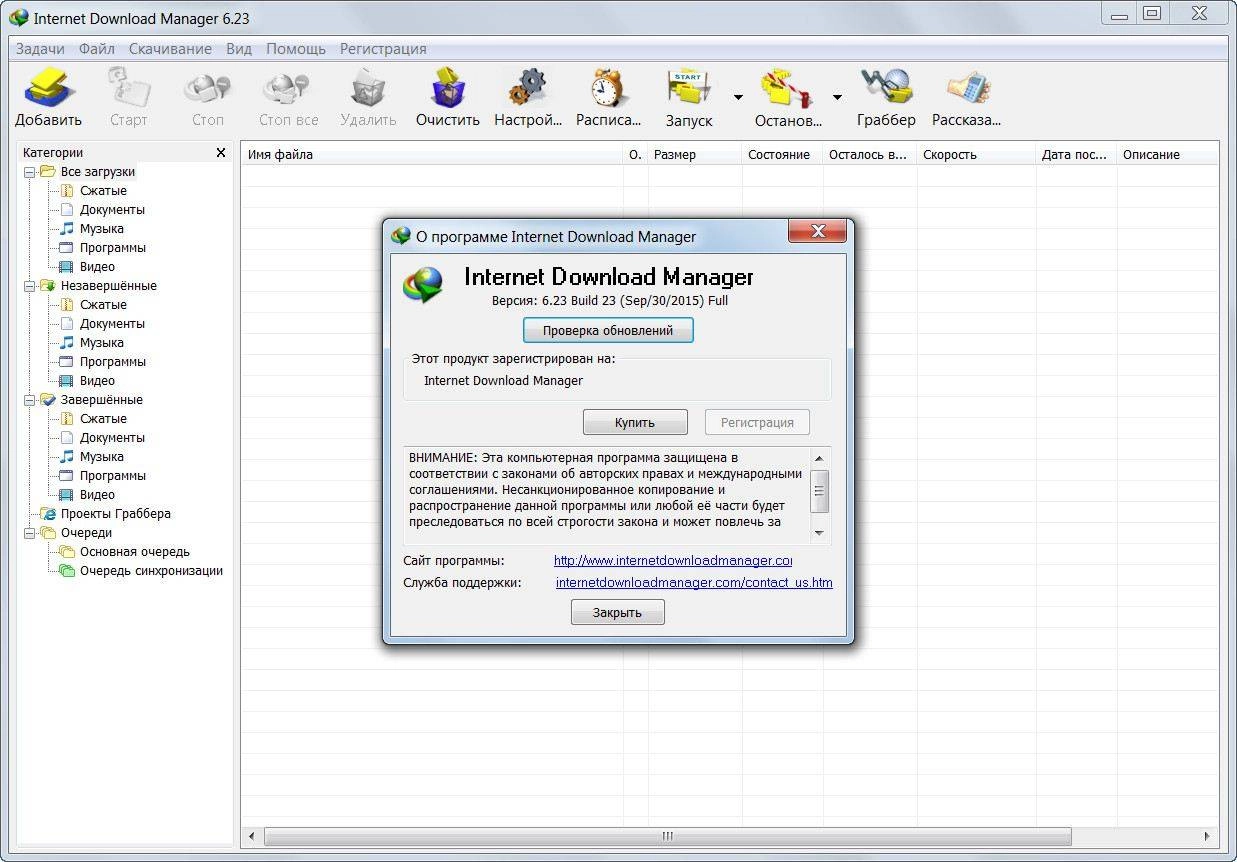Click the Стоп toolbar icon
Viewport: 1237px width, 862px height.
click(207, 87)
